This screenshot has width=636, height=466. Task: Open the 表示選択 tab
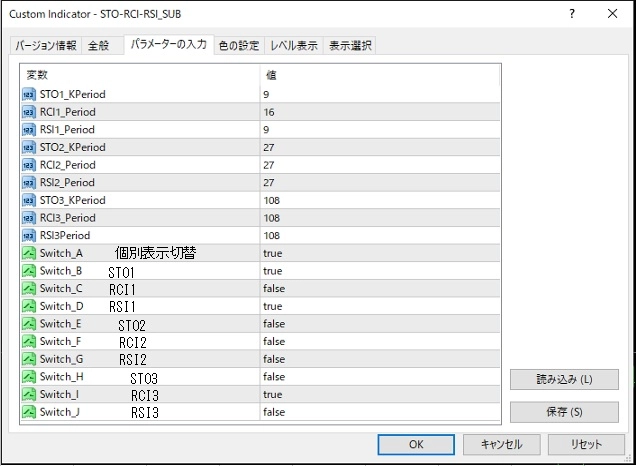[x=350, y=45]
